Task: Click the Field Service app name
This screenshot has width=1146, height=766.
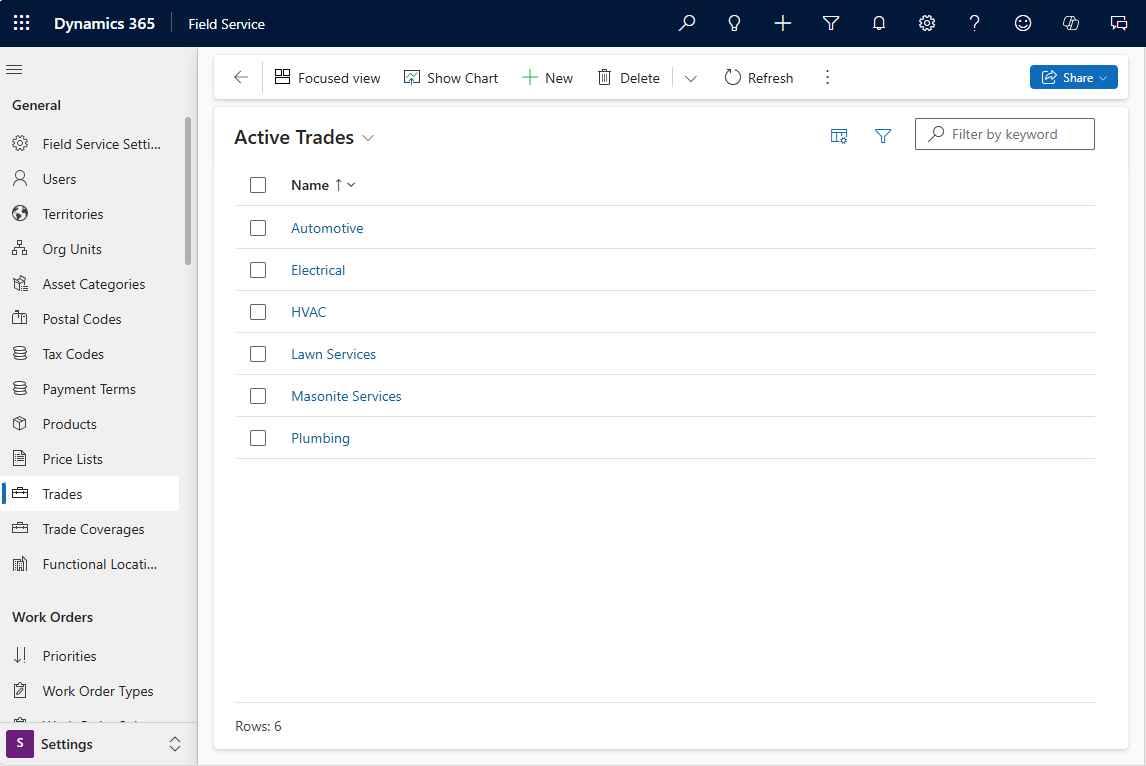Action: coord(227,24)
